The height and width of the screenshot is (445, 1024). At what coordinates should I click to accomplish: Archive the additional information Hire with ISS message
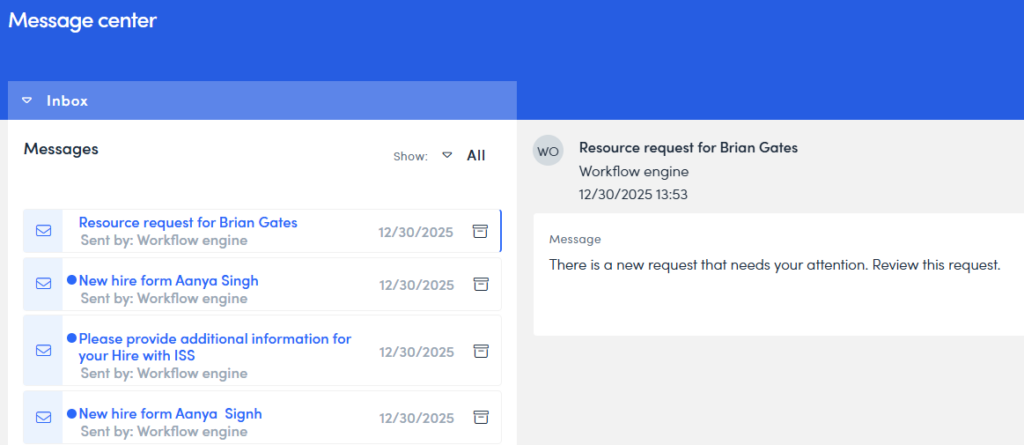[x=480, y=350]
